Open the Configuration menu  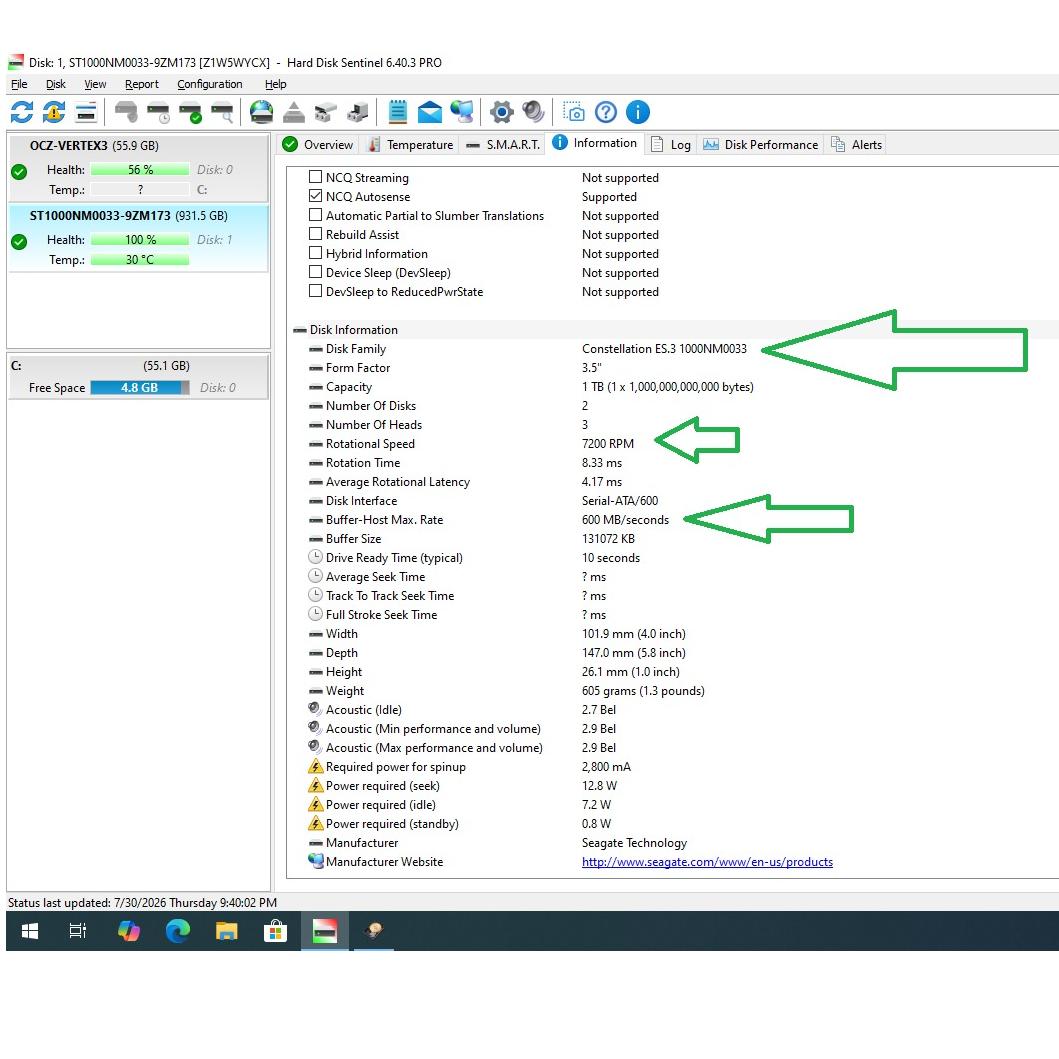(209, 84)
